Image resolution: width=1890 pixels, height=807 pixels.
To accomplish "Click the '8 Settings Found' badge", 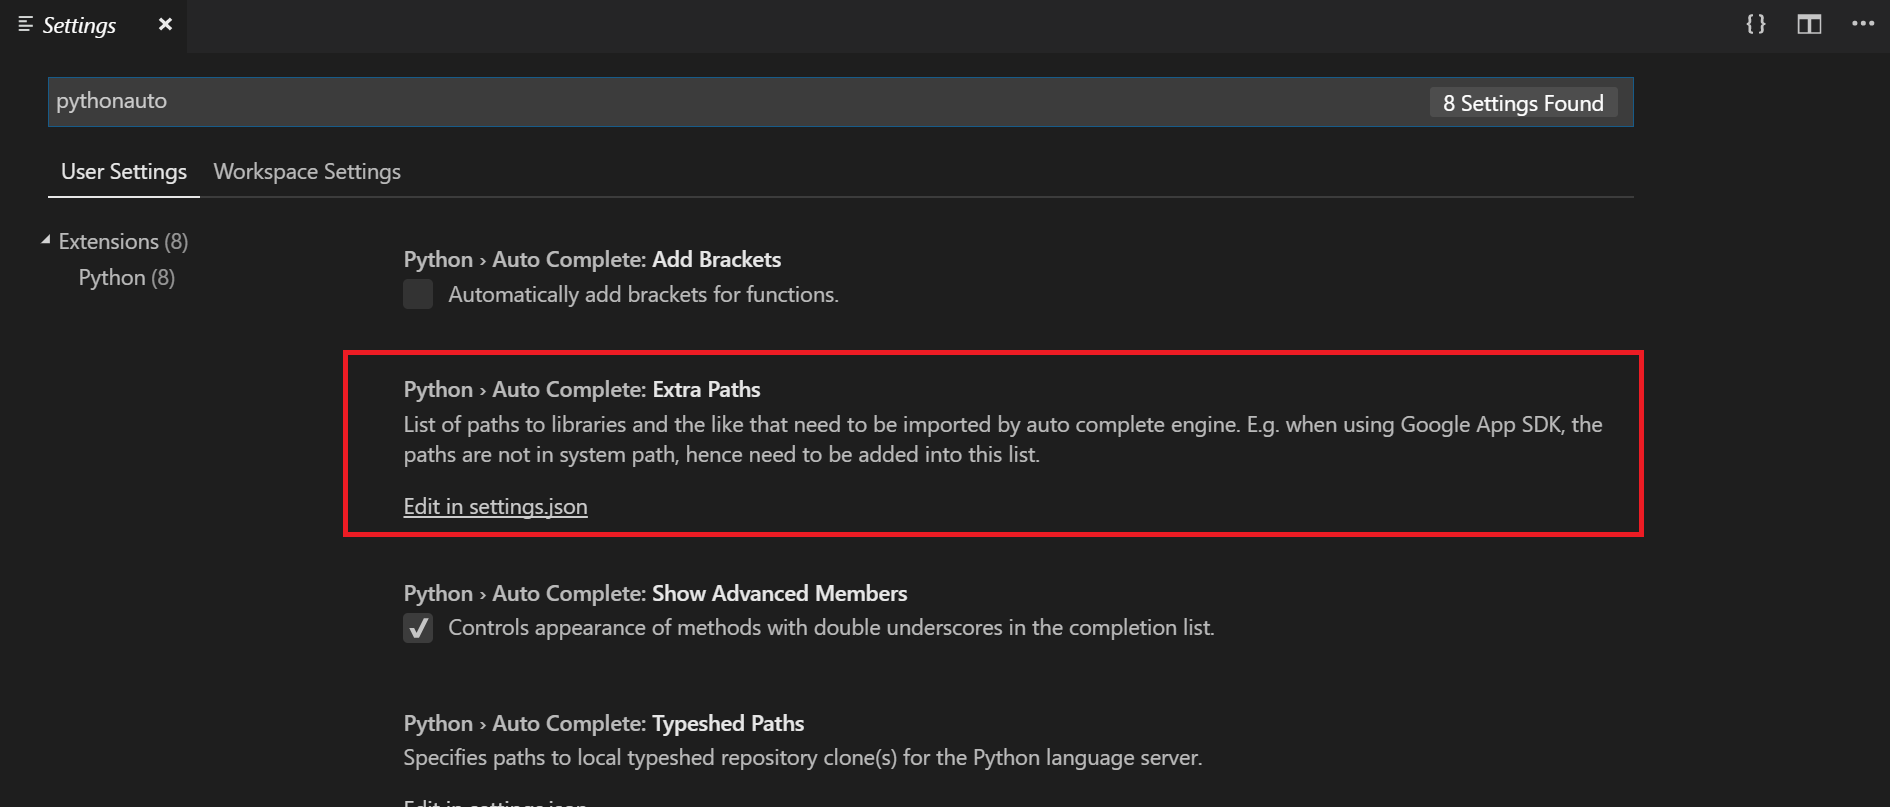I will click(x=1522, y=103).
